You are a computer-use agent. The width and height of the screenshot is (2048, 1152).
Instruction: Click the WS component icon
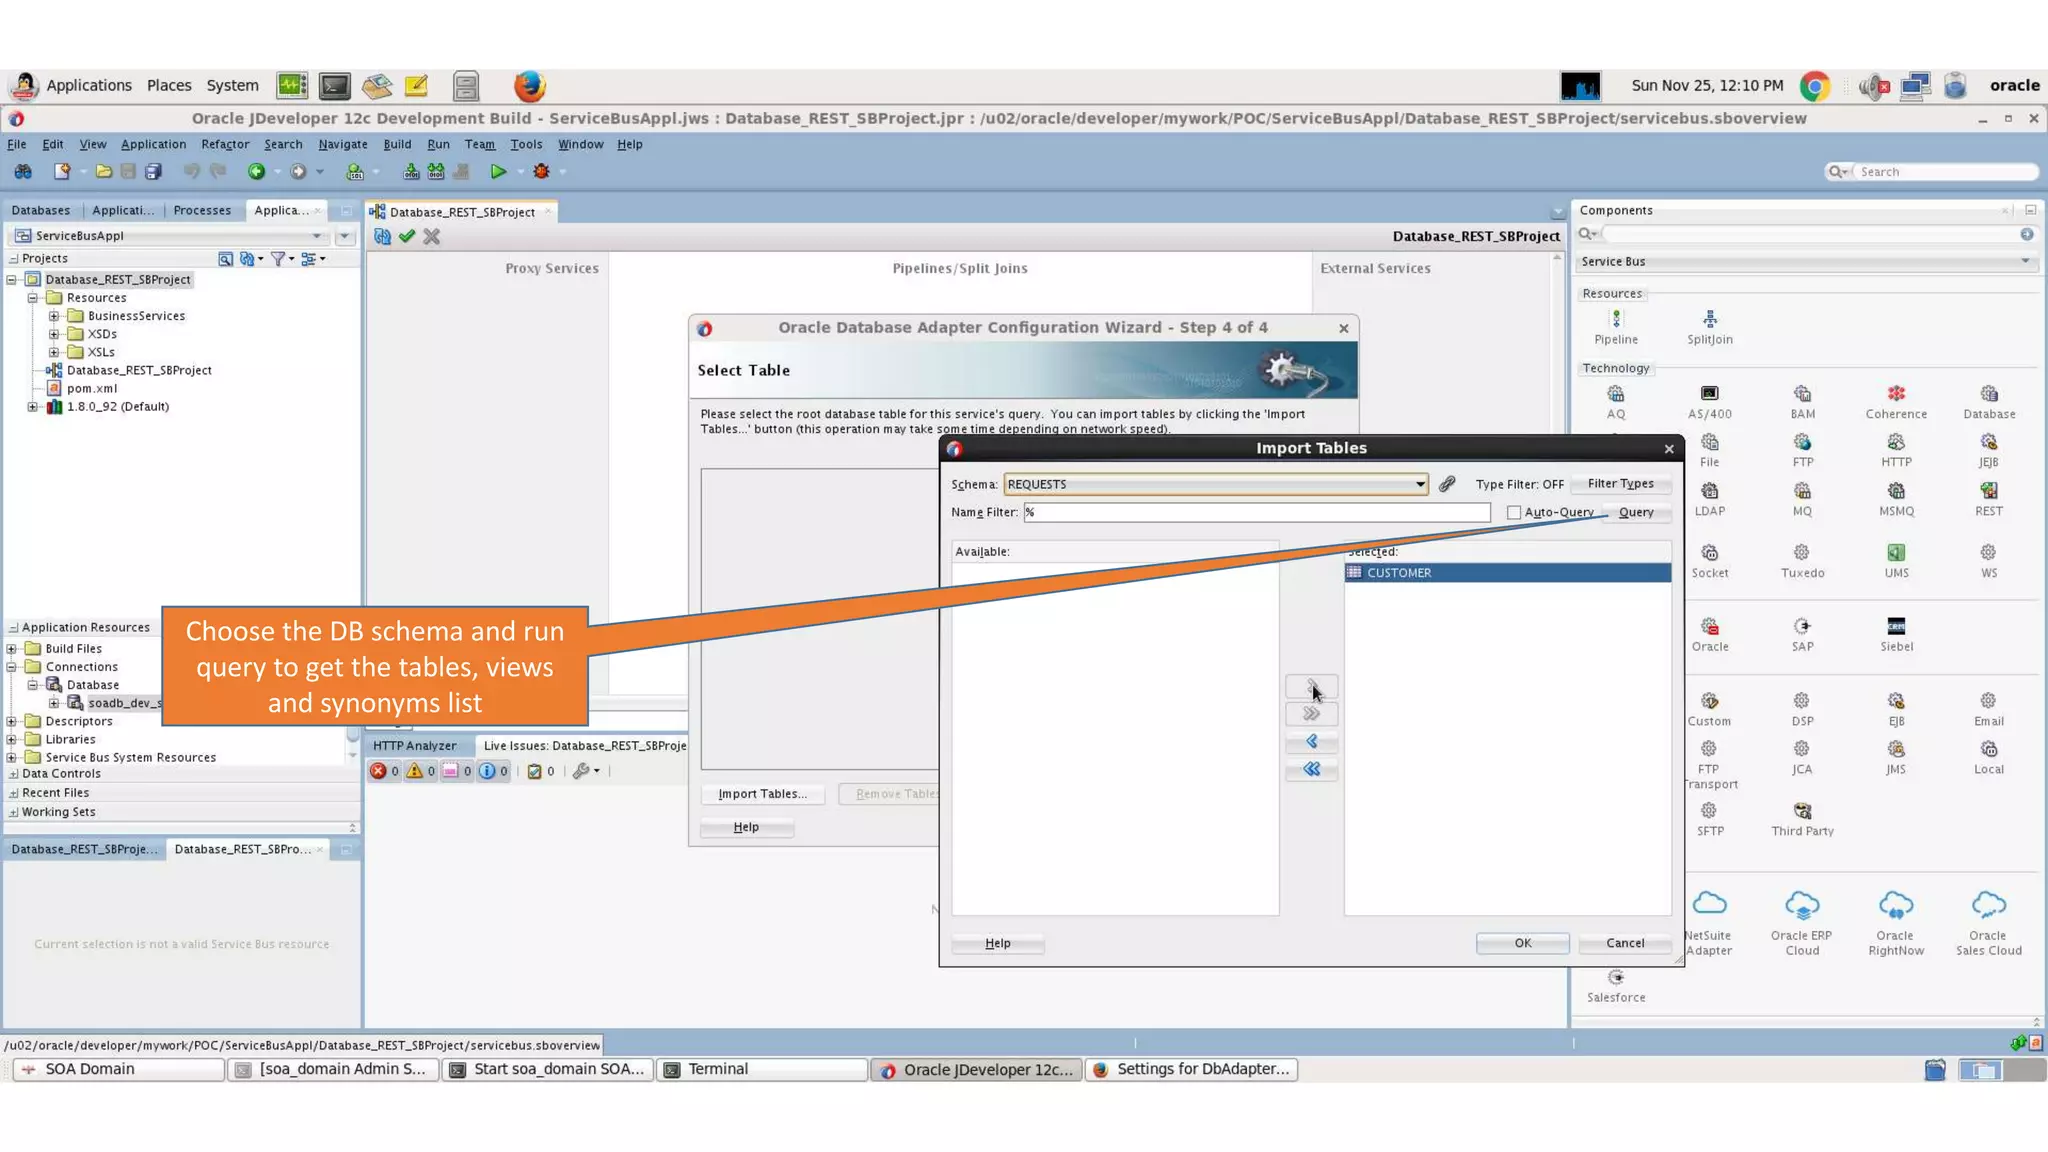click(1989, 553)
